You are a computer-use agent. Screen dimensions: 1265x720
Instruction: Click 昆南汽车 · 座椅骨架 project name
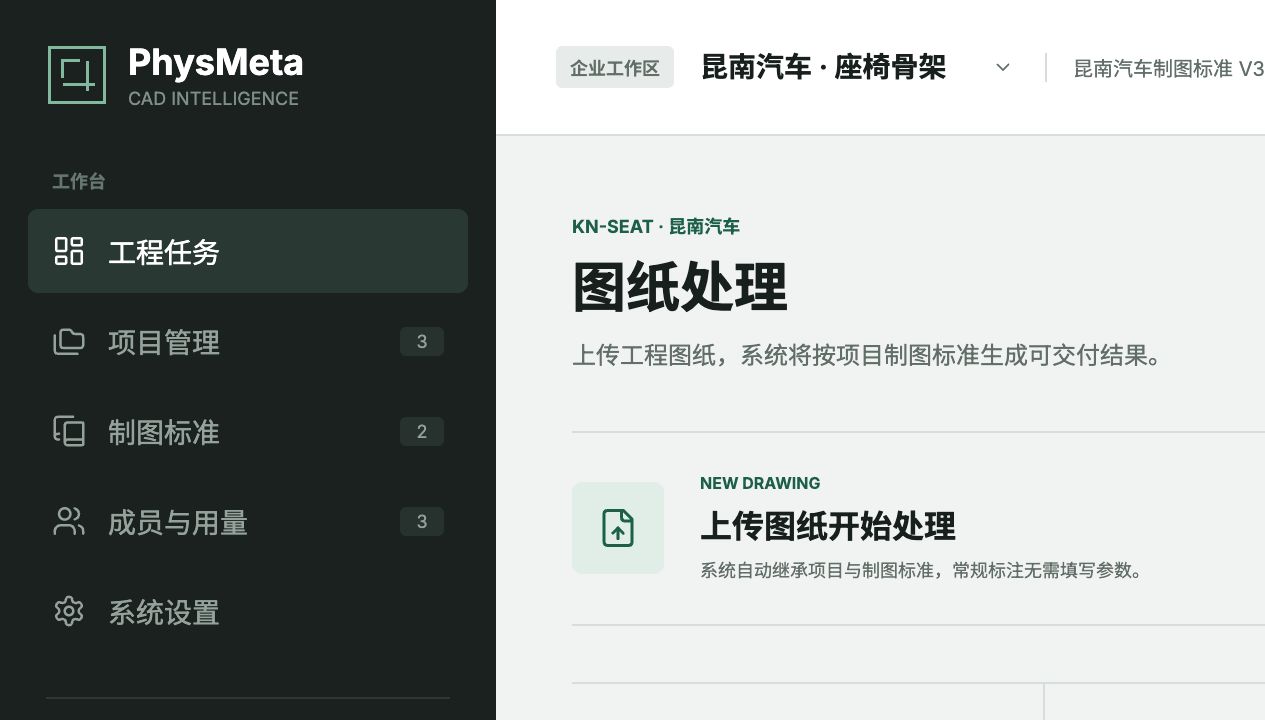coord(824,68)
